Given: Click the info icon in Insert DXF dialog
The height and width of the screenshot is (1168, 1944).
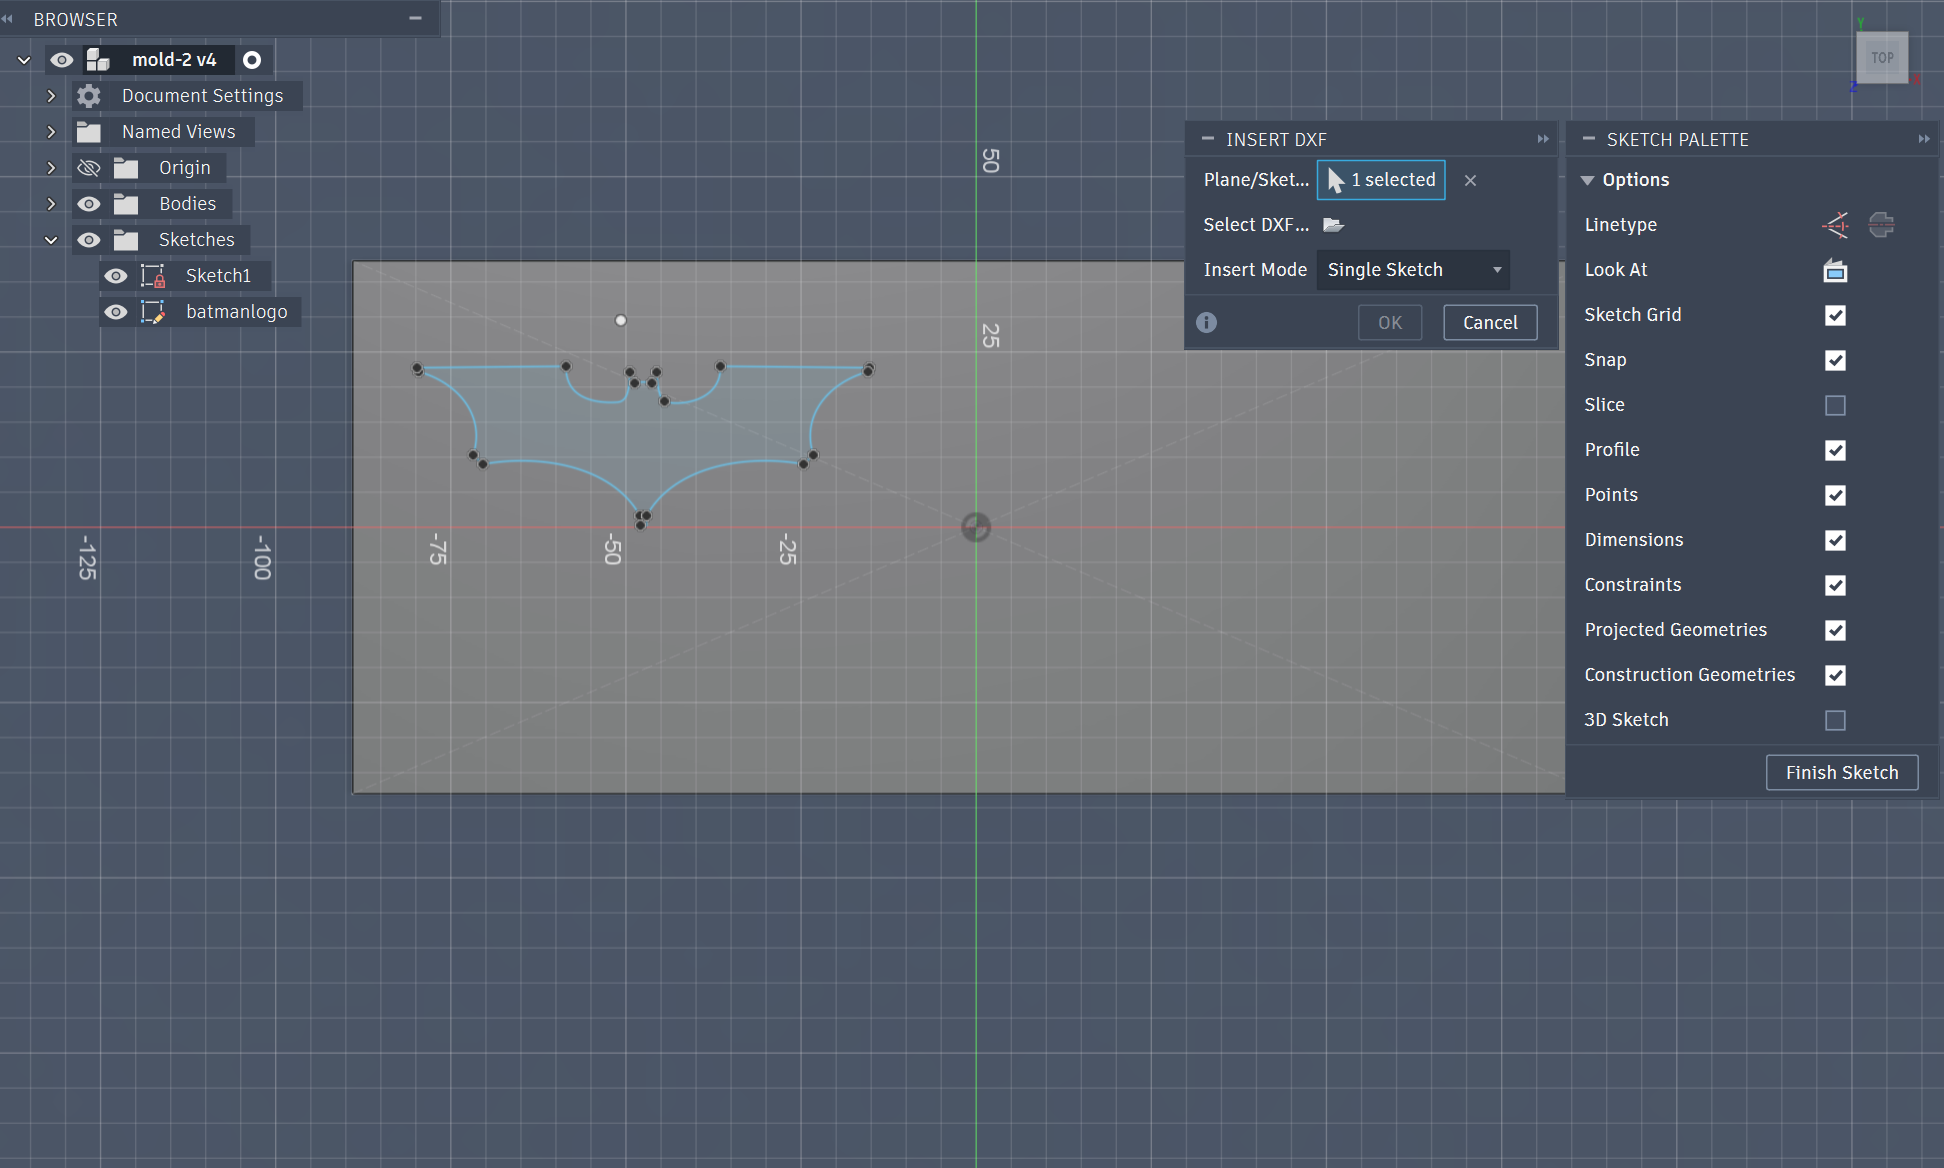Looking at the screenshot, I should pos(1207,322).
